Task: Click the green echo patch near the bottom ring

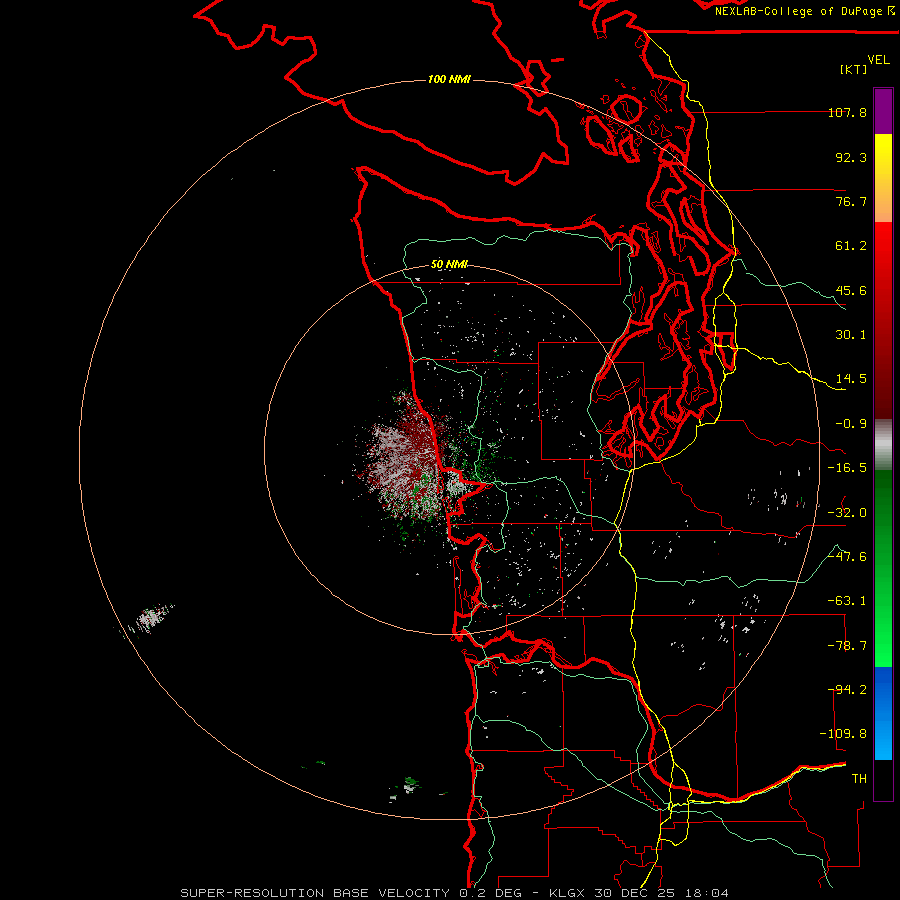Action: click(410, 784)
